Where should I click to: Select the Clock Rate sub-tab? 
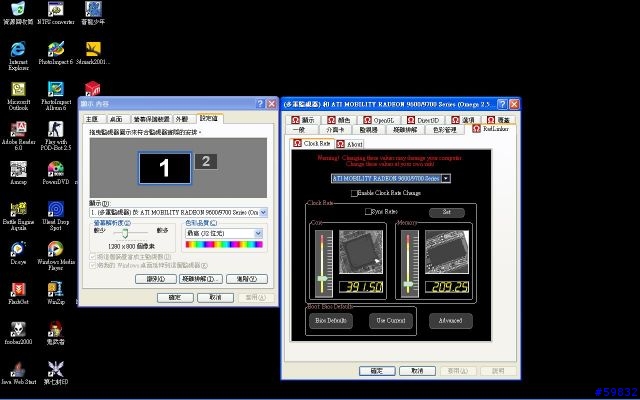(x=312, y=144)
